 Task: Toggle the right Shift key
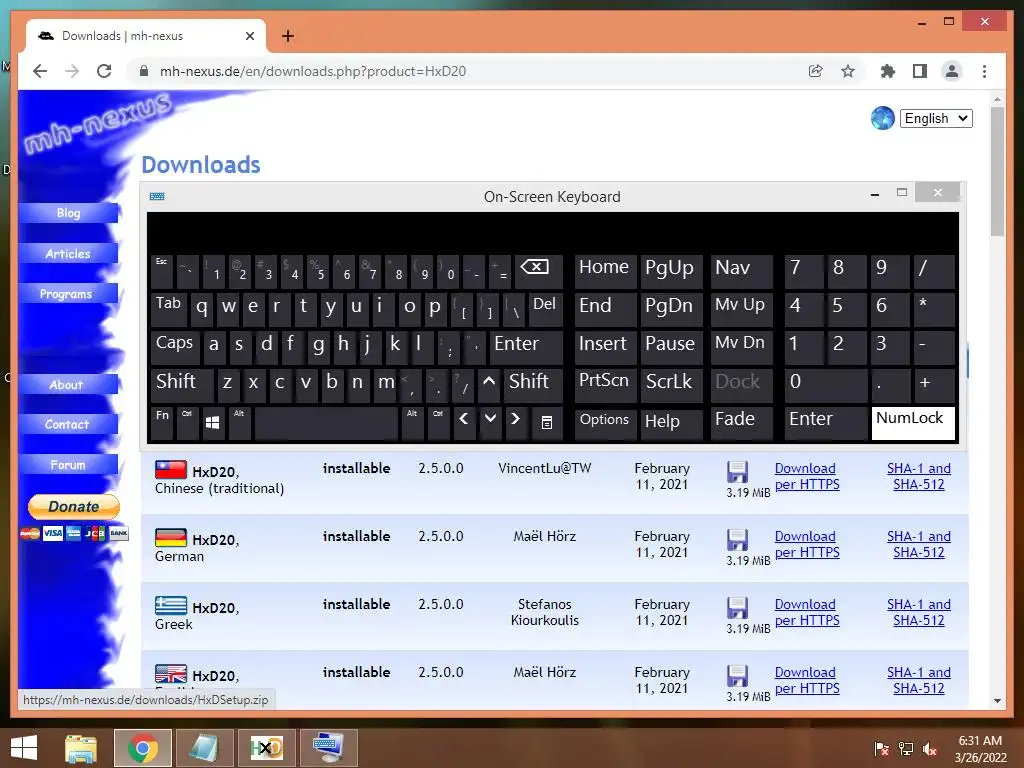[x=533, y=385]
